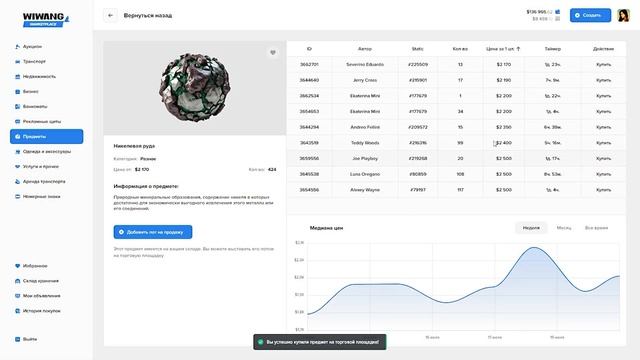Open Одежда и аксессуары section
This screenshot has width=640, height=360.
46,151
